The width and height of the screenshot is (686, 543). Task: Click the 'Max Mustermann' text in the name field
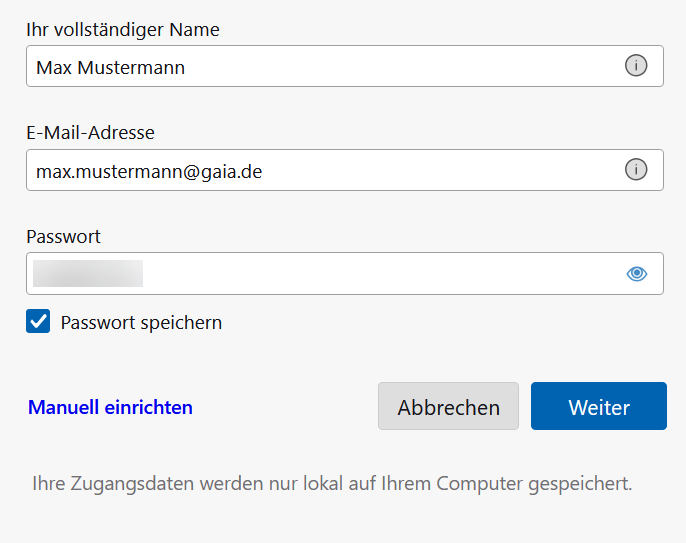point(110,68)
